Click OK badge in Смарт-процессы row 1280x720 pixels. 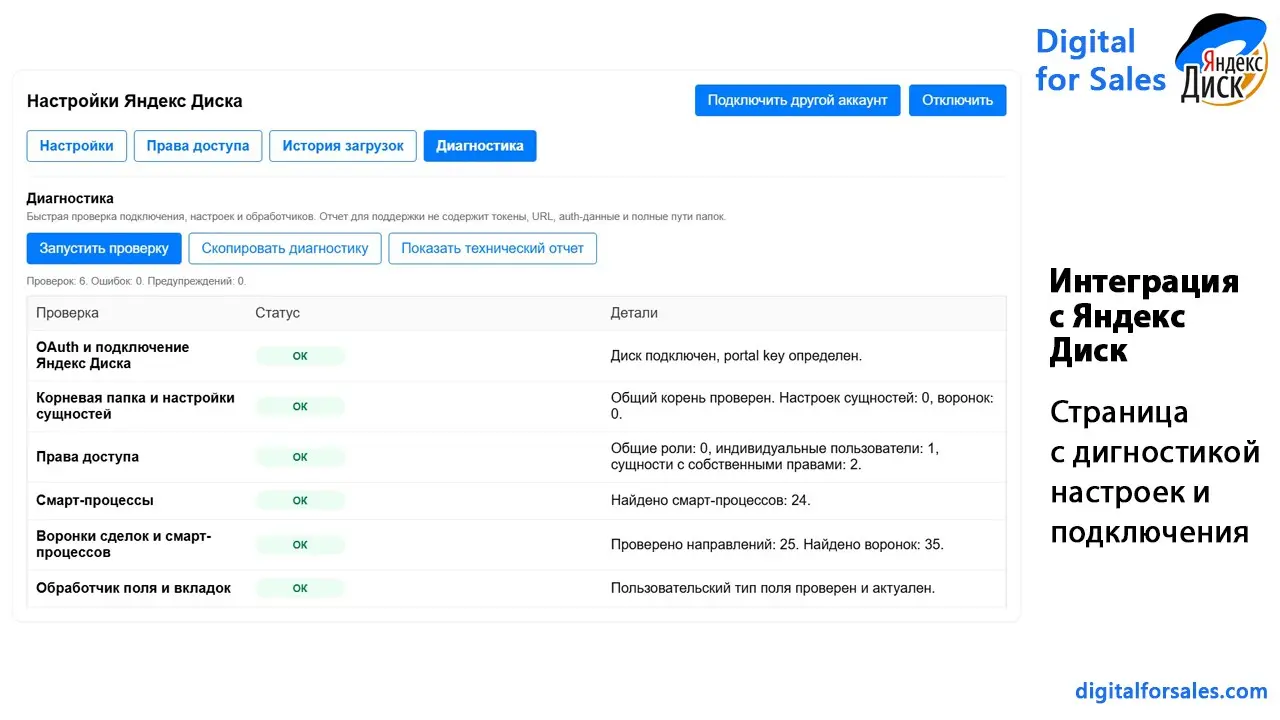click(300, 501)
